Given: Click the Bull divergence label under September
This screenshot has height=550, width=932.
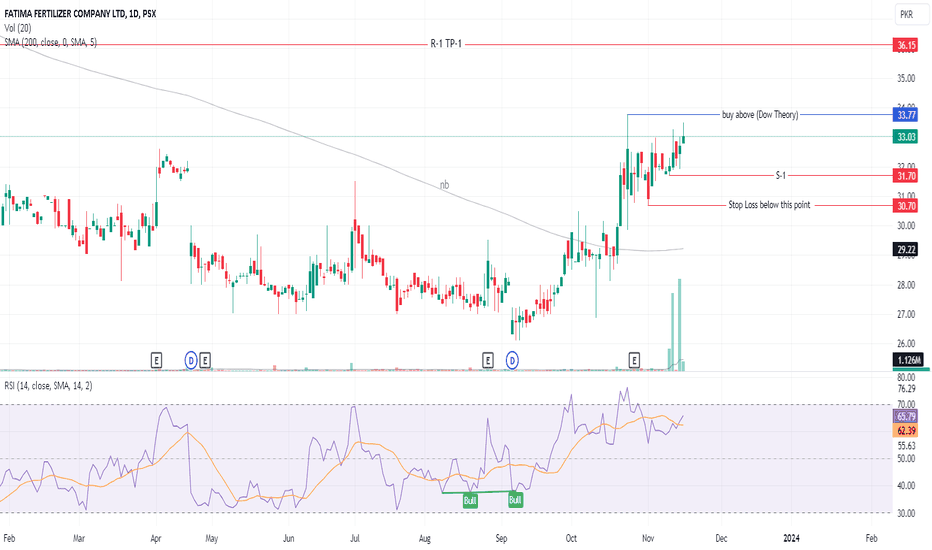Looking at the screenshot, I should [515, 499].
